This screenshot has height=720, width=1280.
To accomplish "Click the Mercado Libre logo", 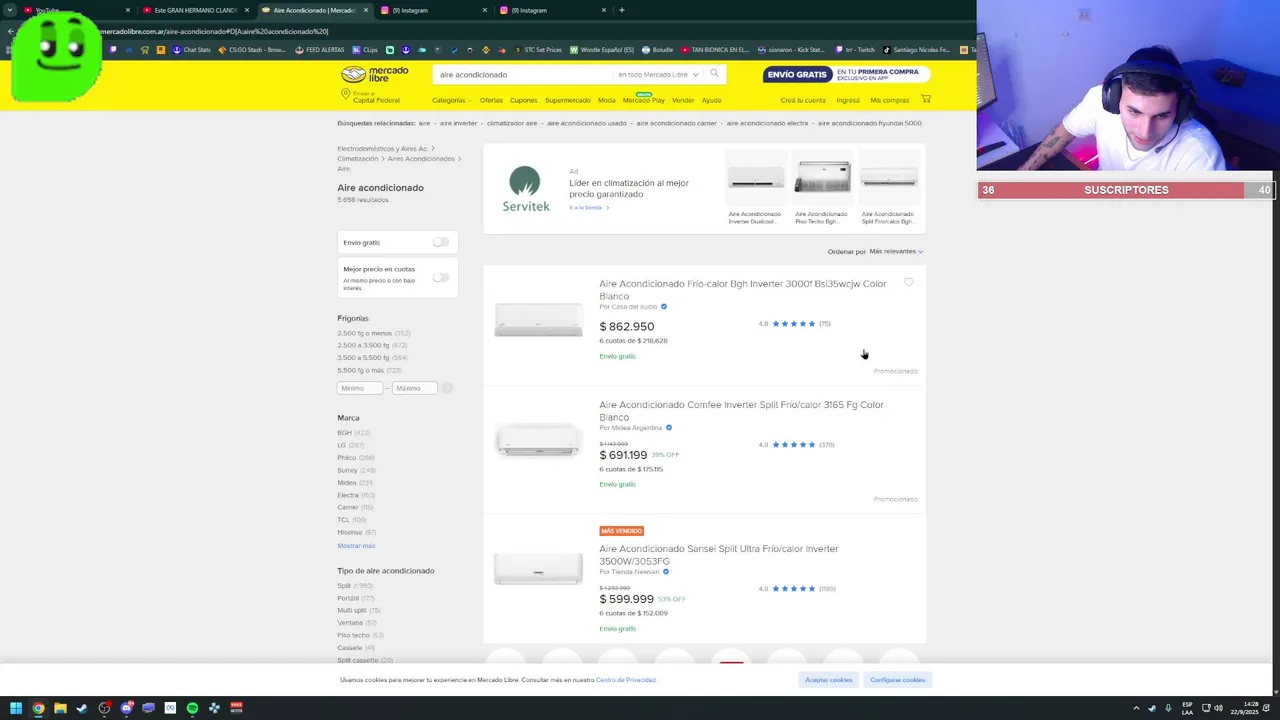I will [x=375, y=74].
